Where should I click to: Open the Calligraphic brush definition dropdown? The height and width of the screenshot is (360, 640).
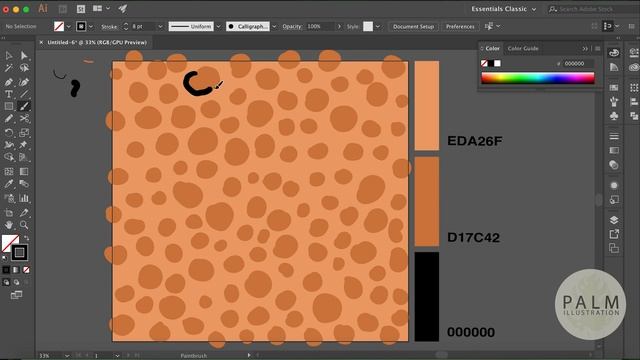tap(274, 27)
